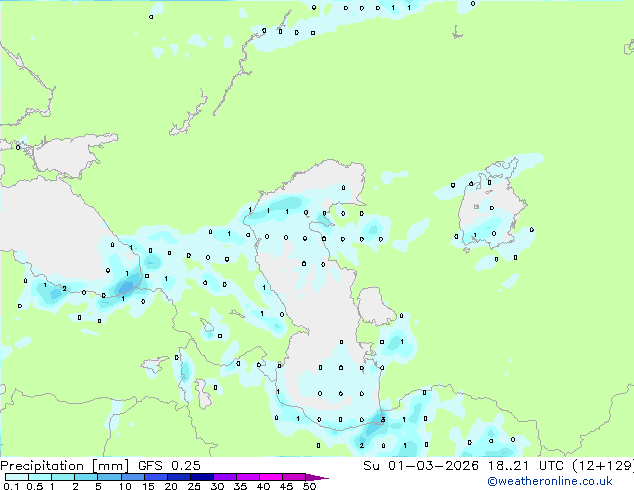Click the 'Precipitation [mm]' title text
The width and height of the screenshot is (634, 490).
[x=64, y=466]
